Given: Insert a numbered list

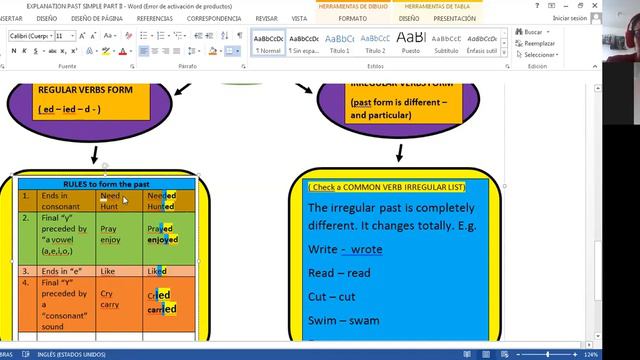Looking at the screenshot, I should pos(160,36).
